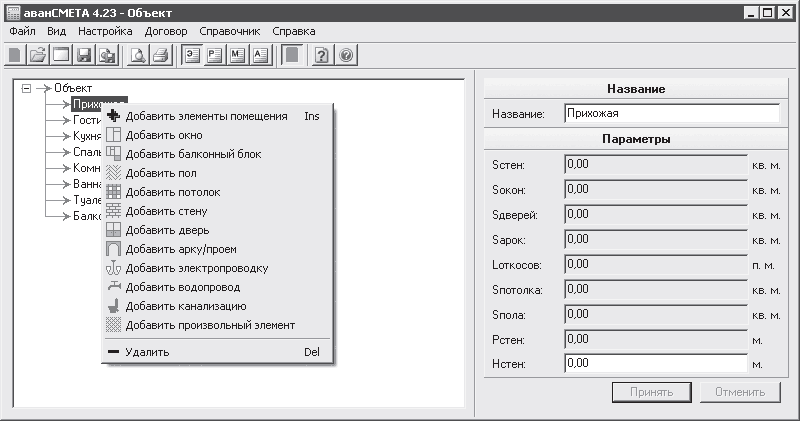Choose Добавить окно from context menu
This screenshot has height=421, width=800.
(x=163, y=135)
